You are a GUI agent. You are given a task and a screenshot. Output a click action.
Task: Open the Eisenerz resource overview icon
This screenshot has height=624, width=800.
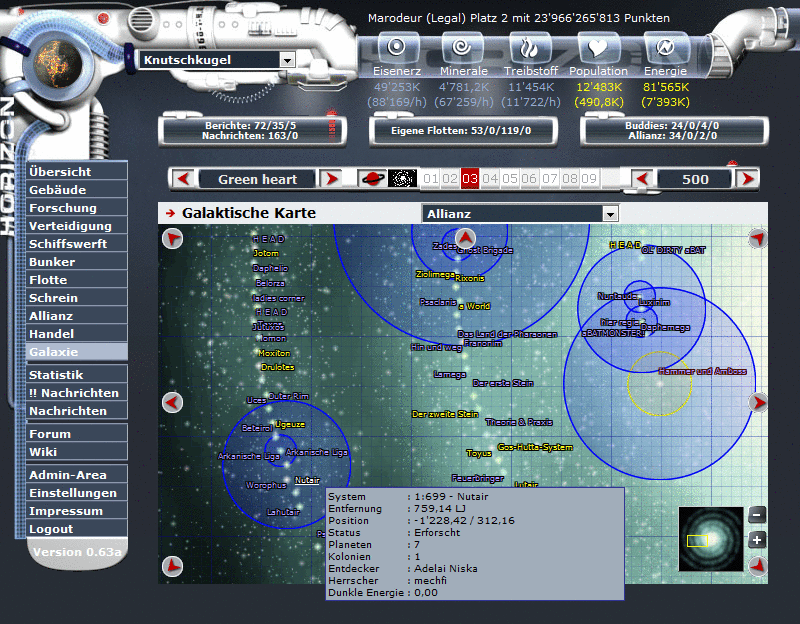(397, 46)
